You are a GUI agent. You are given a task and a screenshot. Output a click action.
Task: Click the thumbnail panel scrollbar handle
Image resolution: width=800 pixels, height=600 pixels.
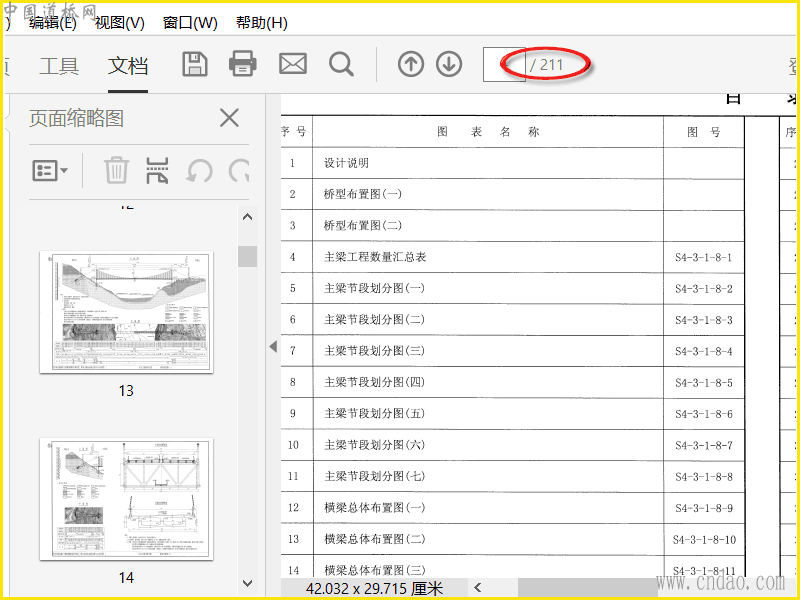(247, 256)
